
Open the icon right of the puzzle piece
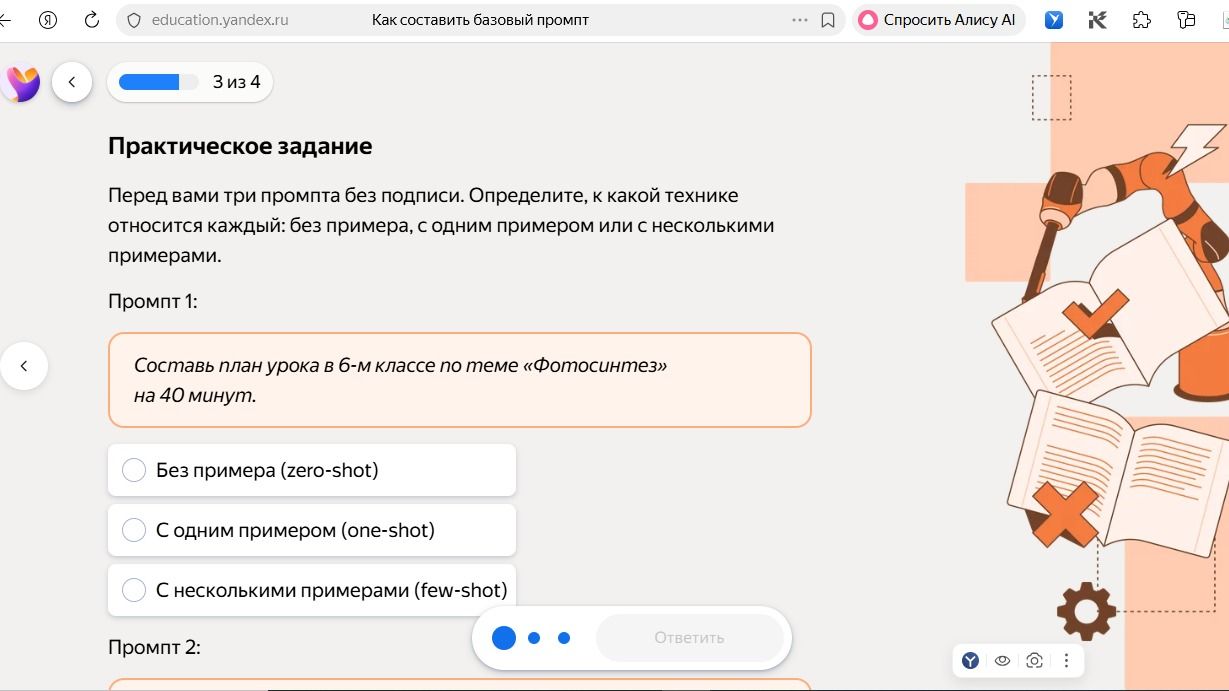coord(1186,20)
